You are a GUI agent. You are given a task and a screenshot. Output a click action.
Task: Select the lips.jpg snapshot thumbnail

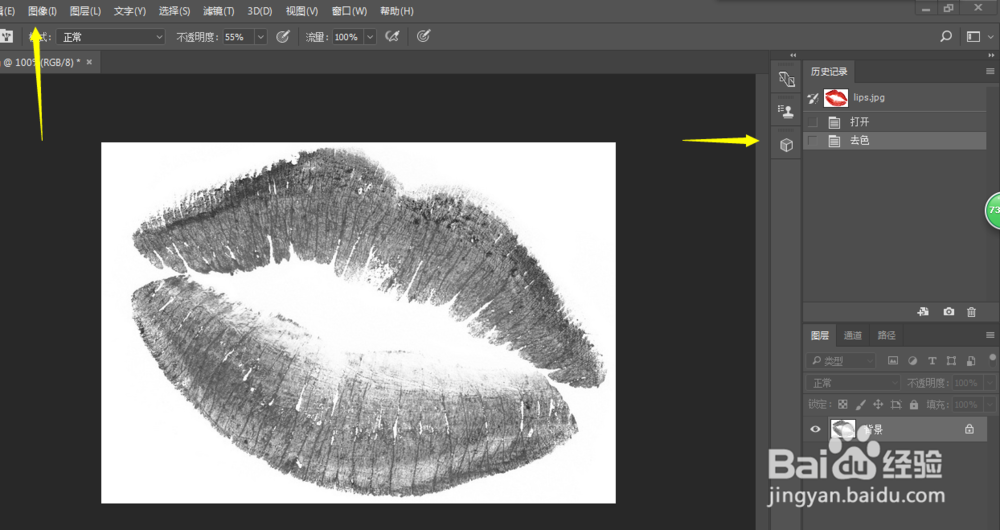pyautogui.click(x=836, y=98)
